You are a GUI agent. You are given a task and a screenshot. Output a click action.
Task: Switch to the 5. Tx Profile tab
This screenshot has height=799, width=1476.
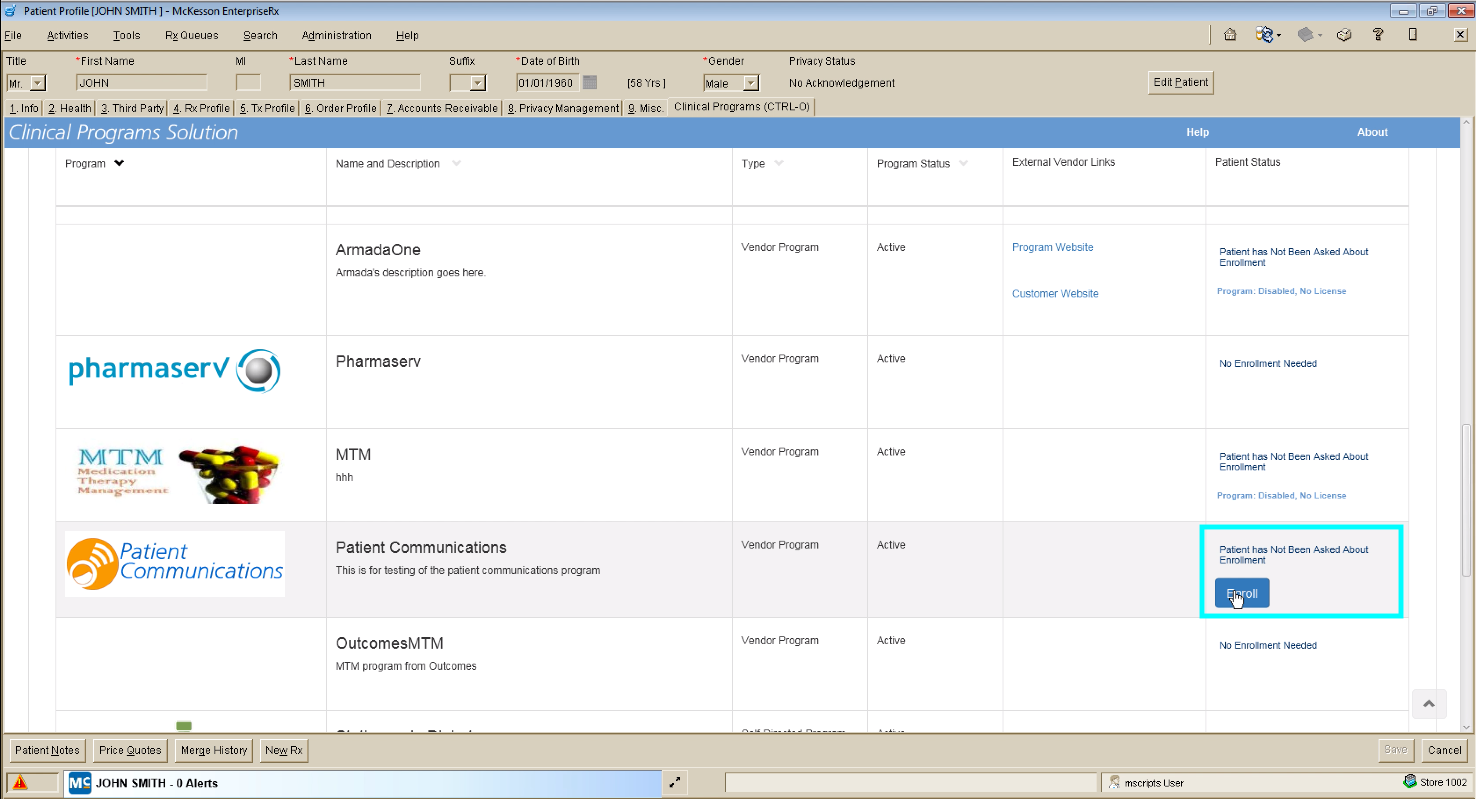pos(267,108)
